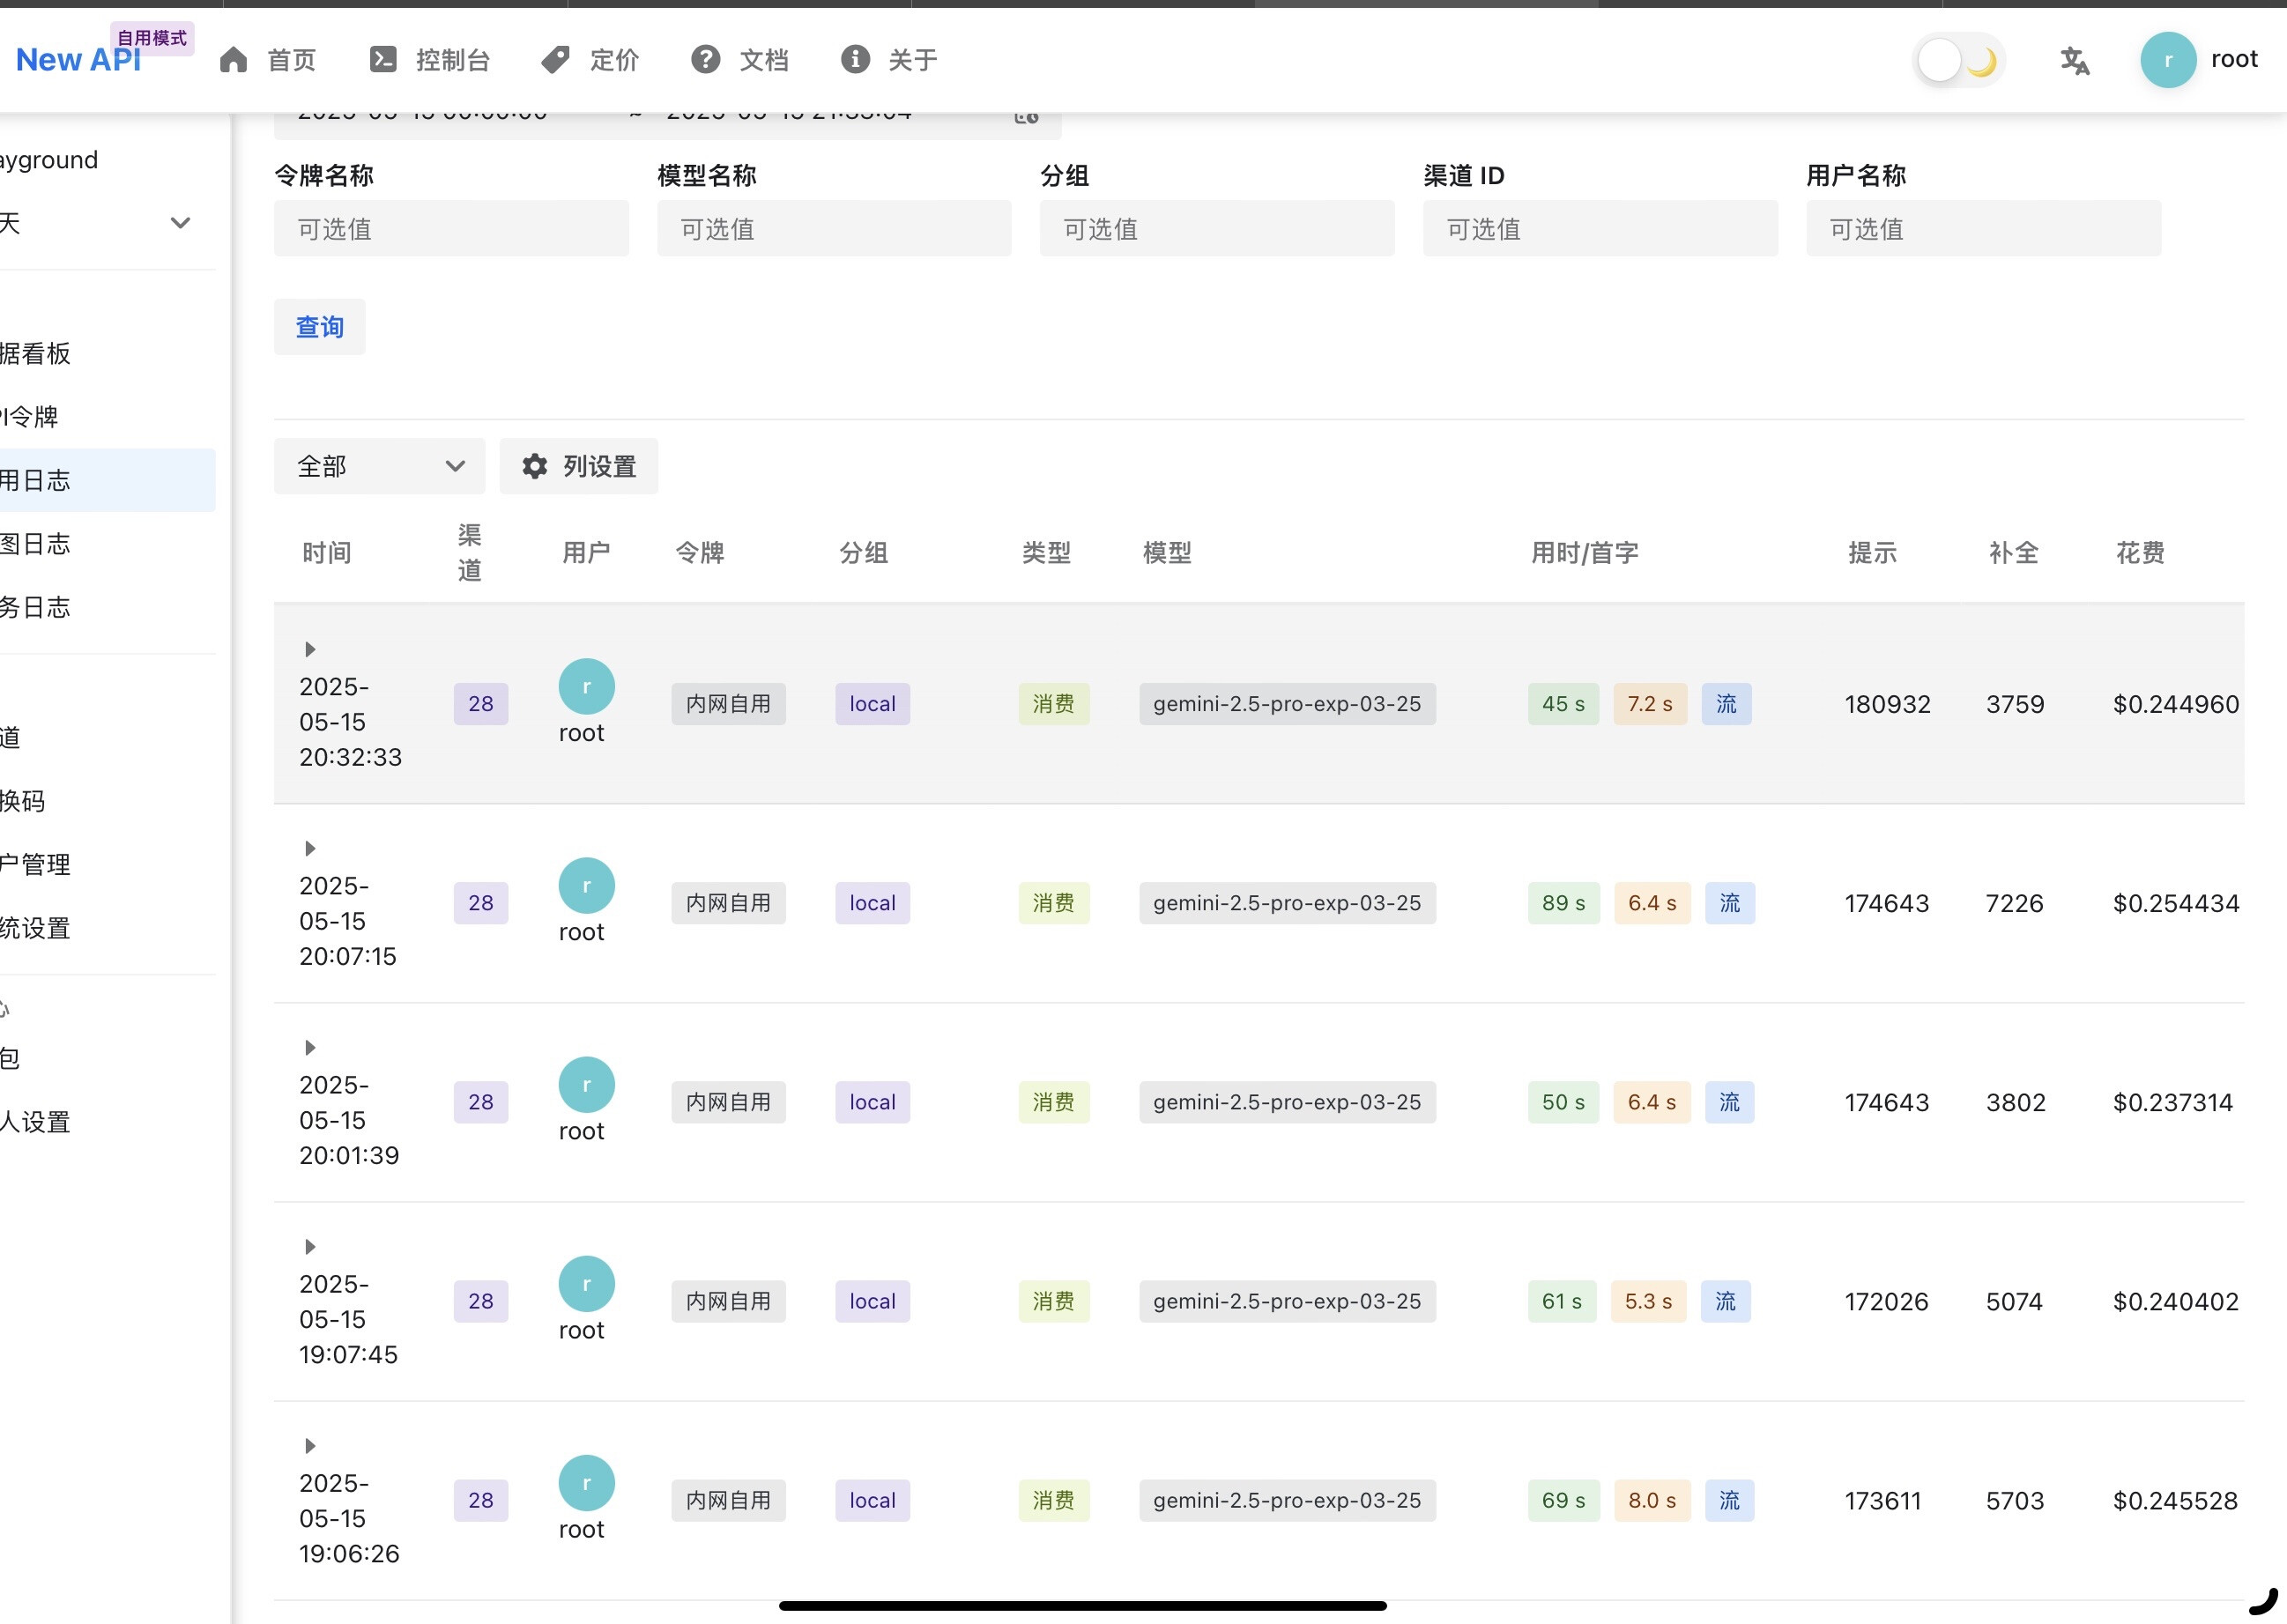Click the New API logo link
Screen dimensions: 2287x1624
tap(78, 60)
